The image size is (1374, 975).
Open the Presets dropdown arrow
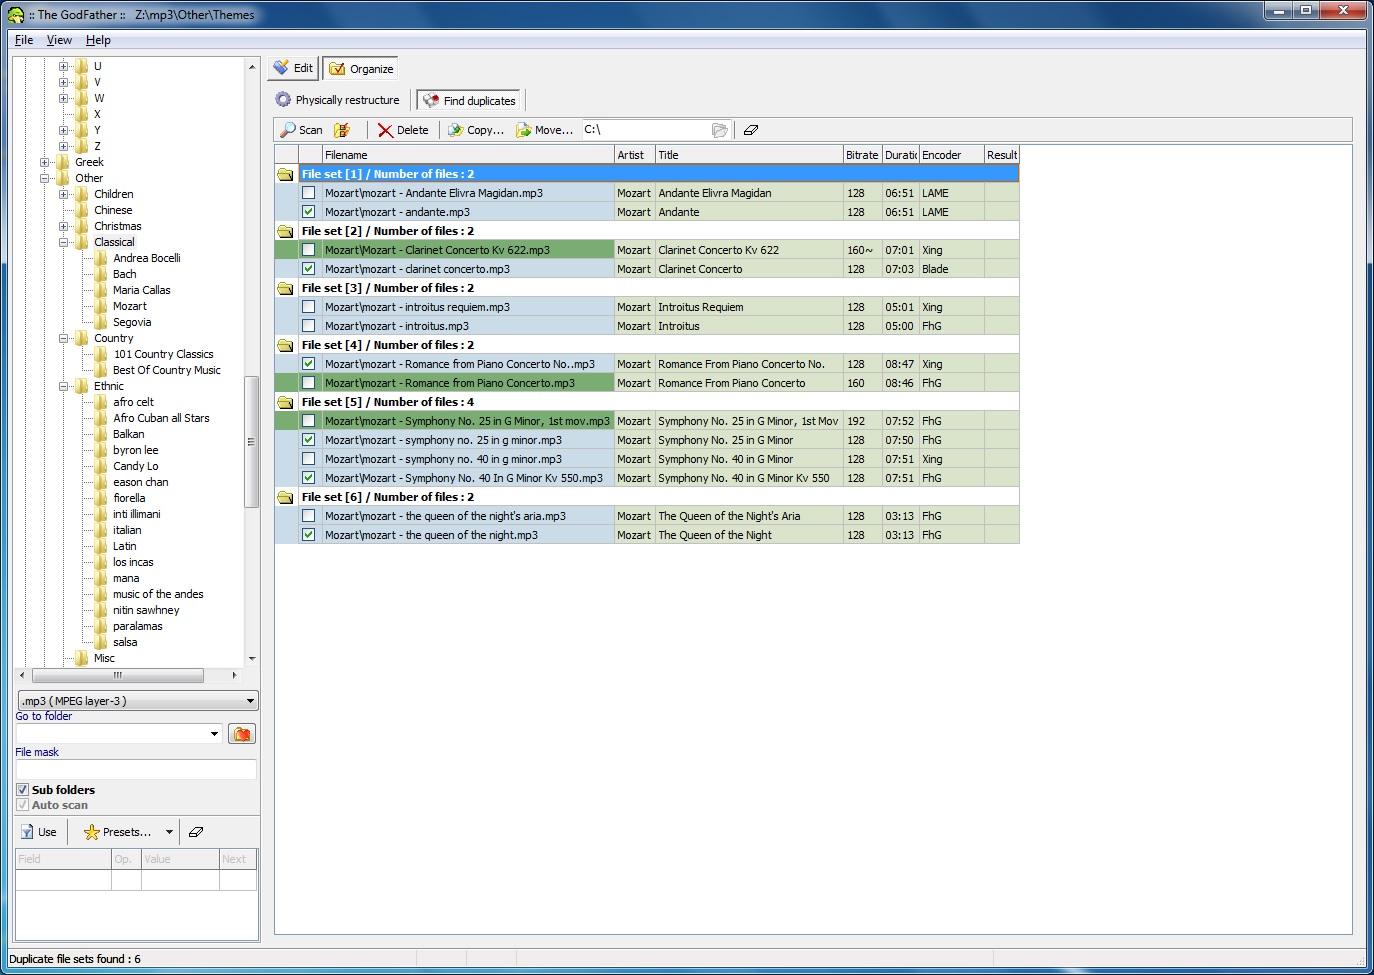pyautogui.click(x=169, y=832)
